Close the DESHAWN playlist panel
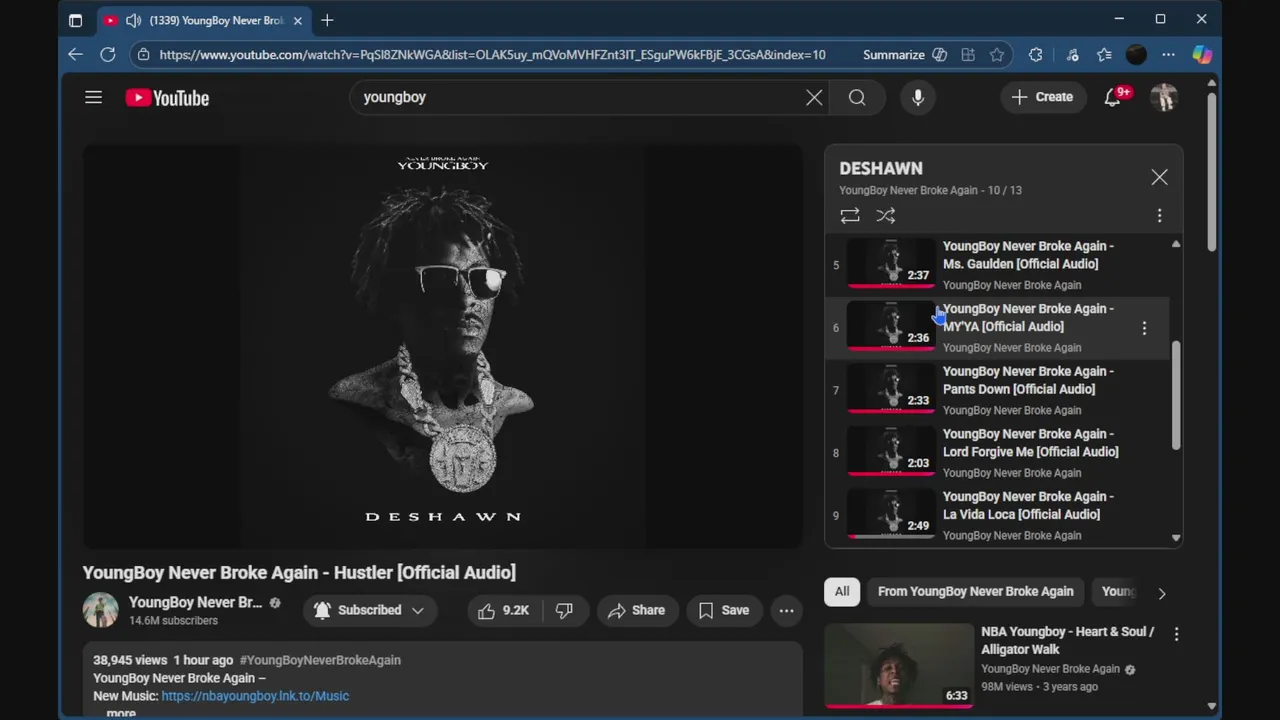 (1159, 177)
